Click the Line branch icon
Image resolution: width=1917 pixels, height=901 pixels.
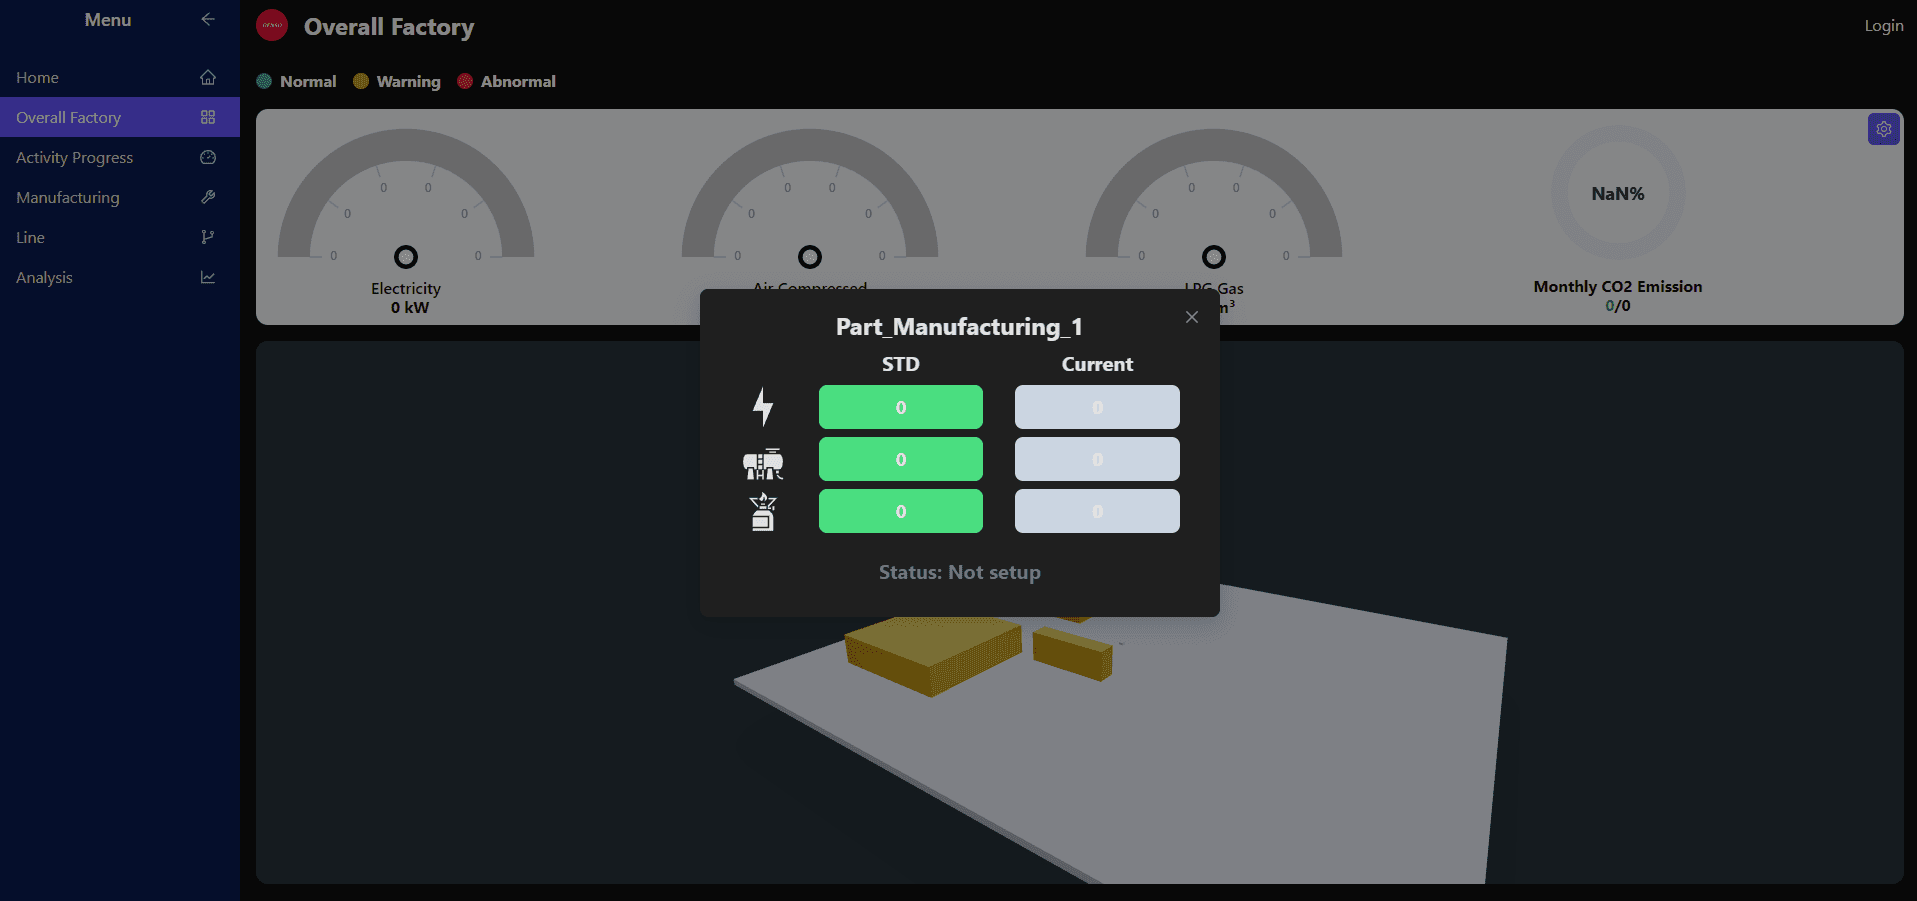point(208,237)
